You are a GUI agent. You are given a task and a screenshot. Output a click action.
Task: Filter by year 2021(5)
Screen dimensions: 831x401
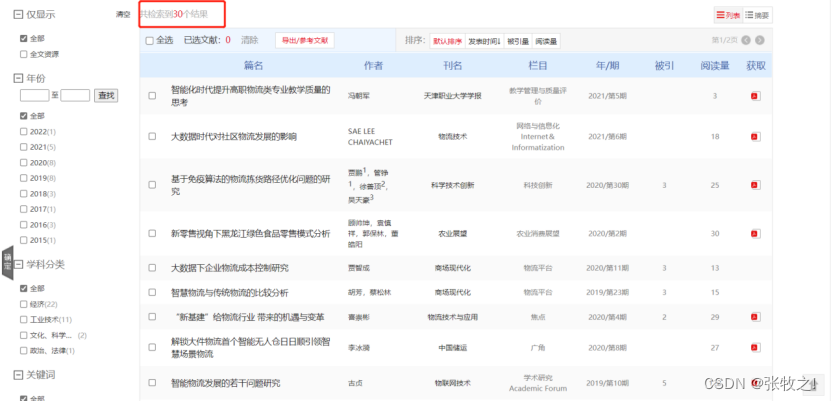[x=23, y=147]
